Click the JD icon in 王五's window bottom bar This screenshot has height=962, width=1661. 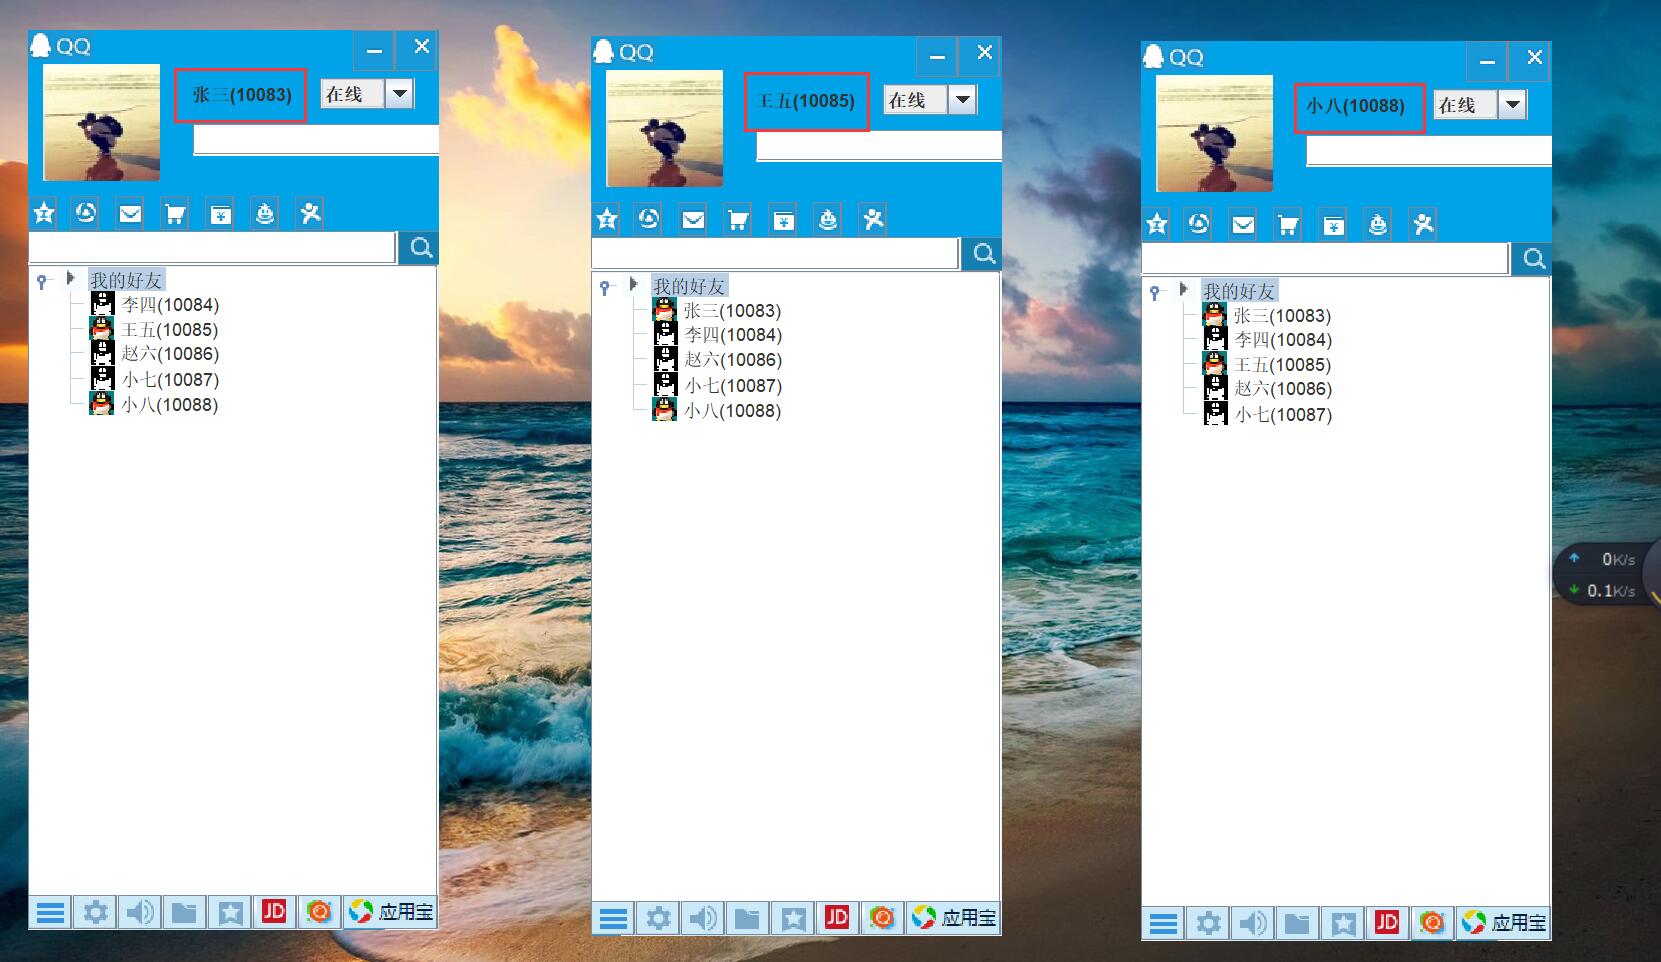pos(837,918)
